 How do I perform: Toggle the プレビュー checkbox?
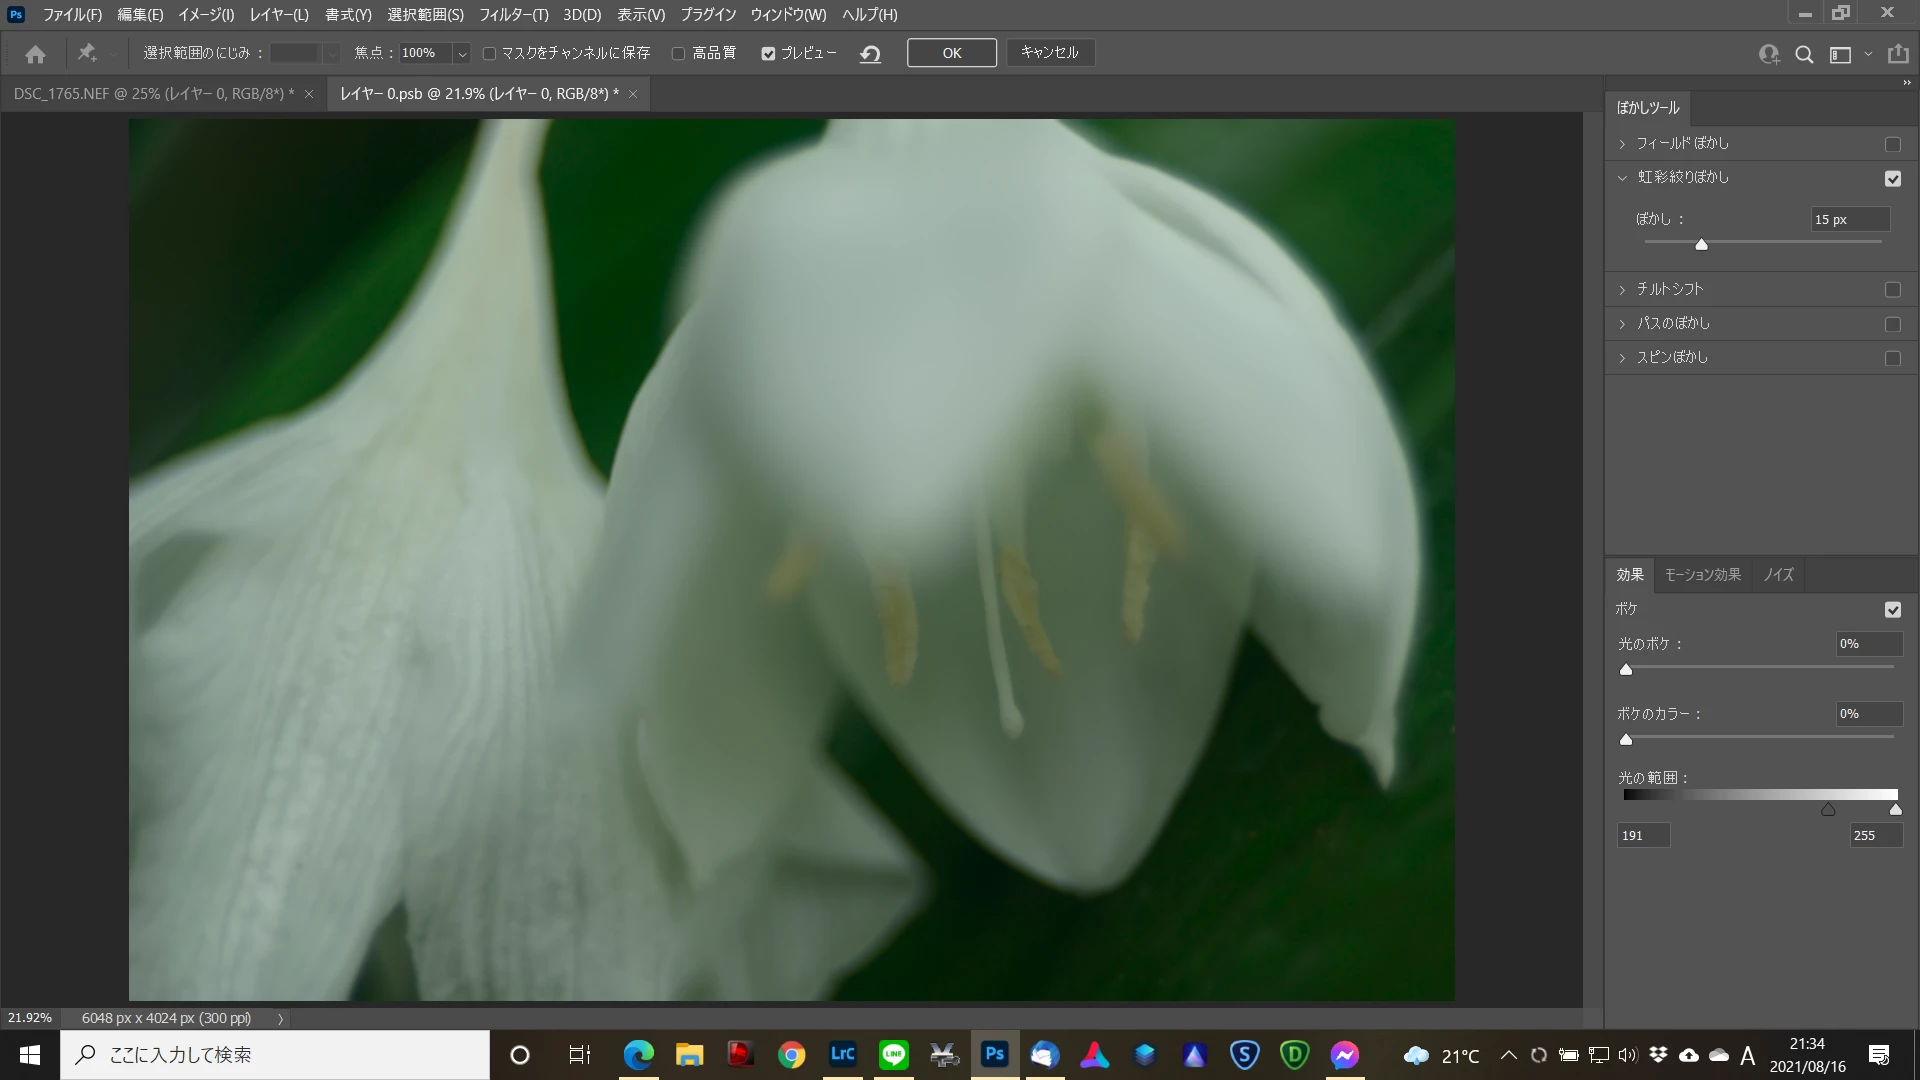(x=768, y=54)
